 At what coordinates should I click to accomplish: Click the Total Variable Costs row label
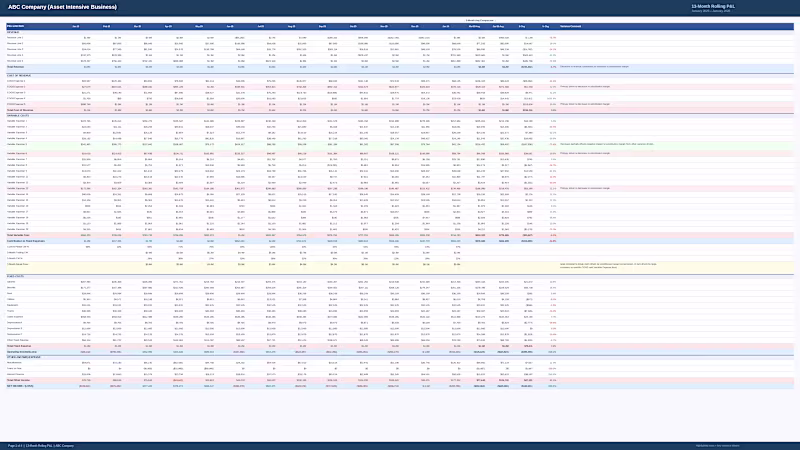click(18, 235)
